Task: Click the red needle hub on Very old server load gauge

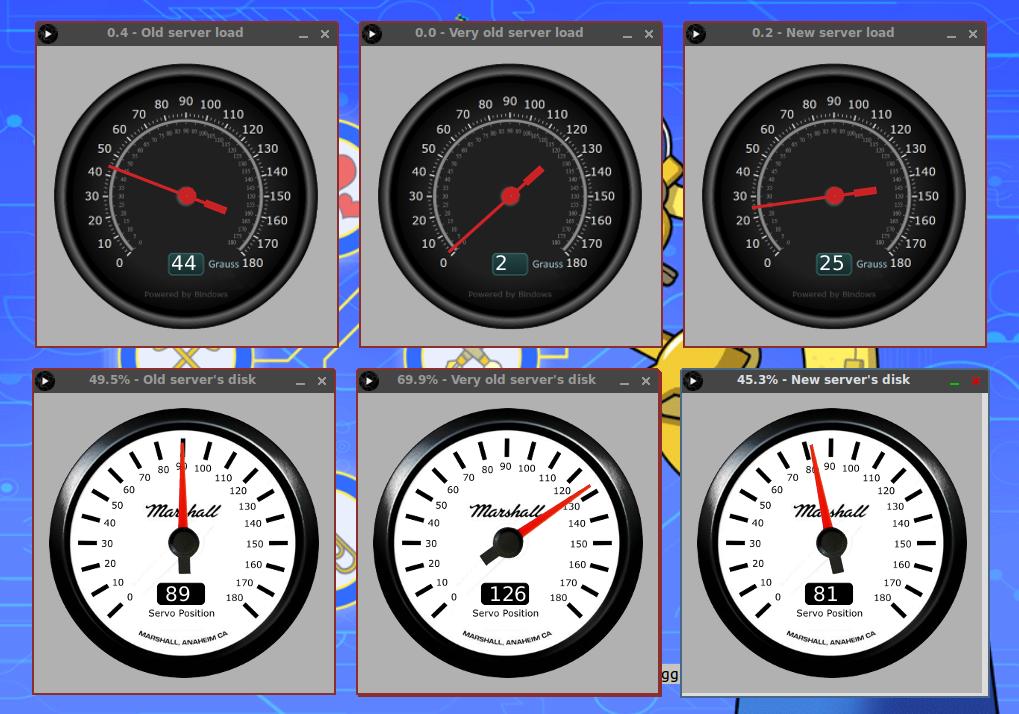Action: tap(510, 196)
